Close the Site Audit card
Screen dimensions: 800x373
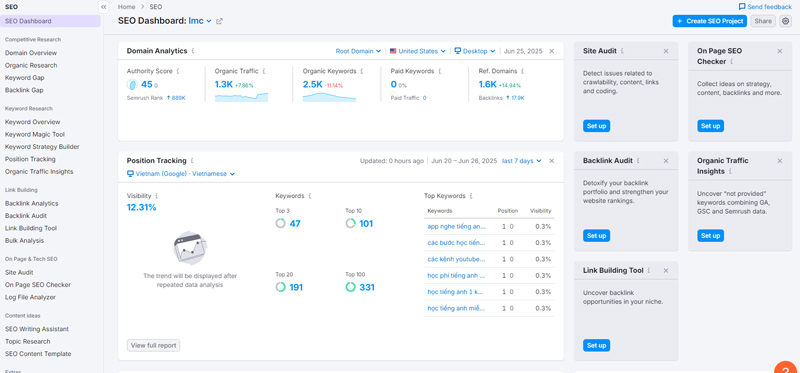coord(666,51)
